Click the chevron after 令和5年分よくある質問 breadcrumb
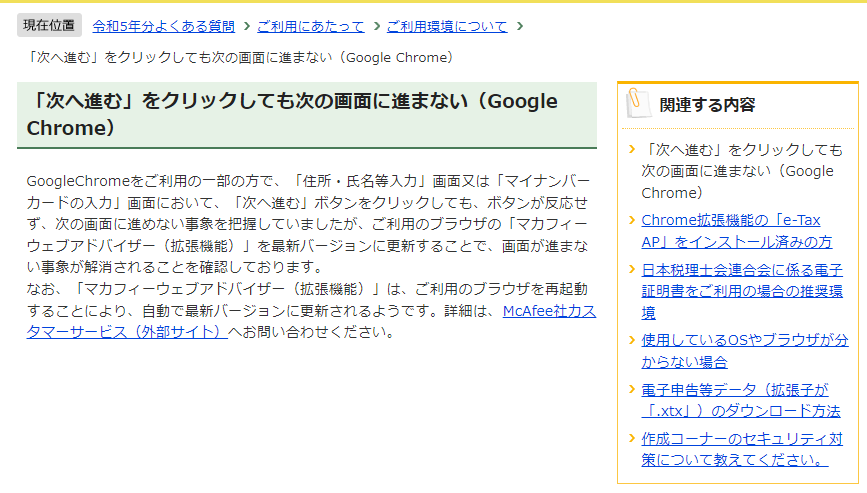867x493 pixels. (246, 26)
